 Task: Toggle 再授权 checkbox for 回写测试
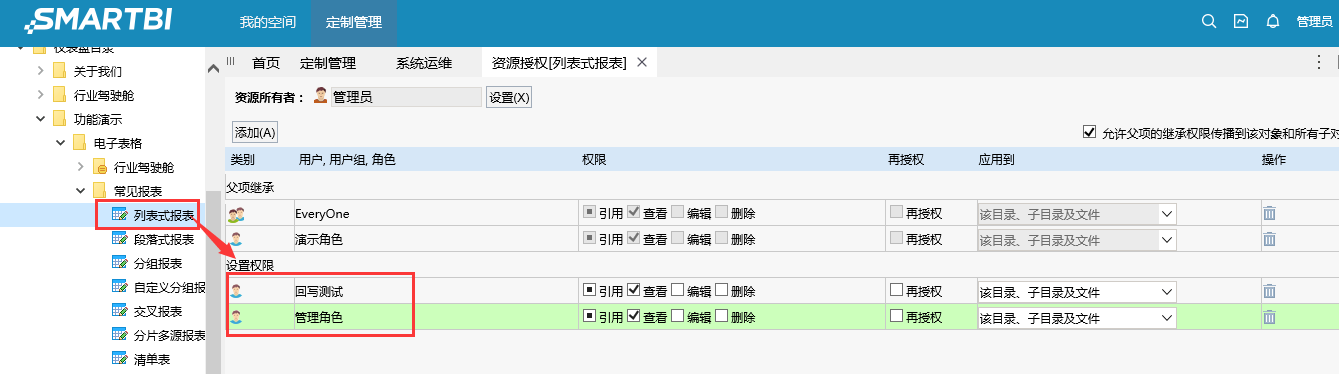tap(896, 291)
